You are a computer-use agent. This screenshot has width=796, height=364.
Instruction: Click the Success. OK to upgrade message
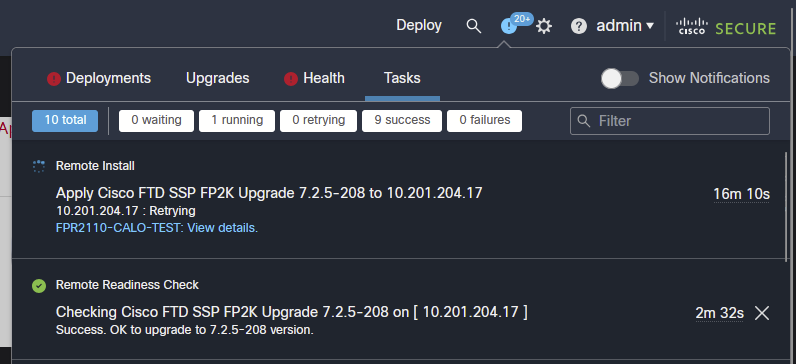click(x=185, y=330)
